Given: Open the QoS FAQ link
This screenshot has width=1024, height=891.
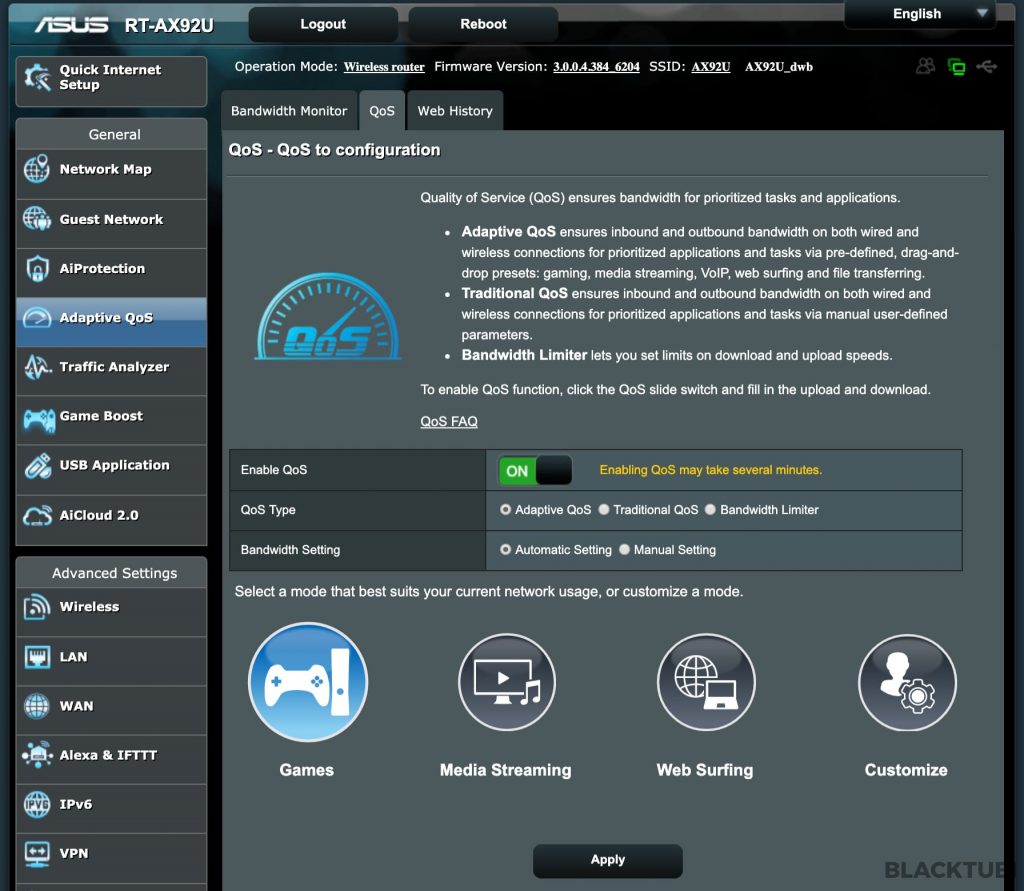Looking at the screenshot, I should pos(449,421).
